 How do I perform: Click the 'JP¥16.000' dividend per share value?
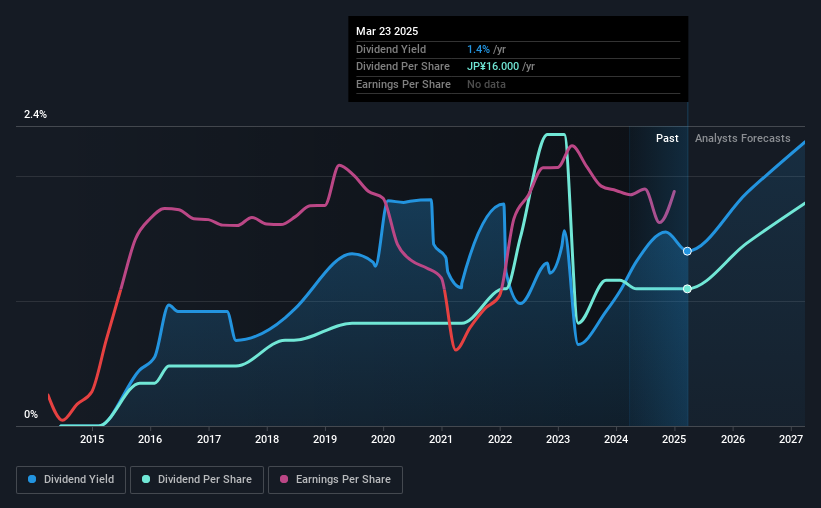coord(493,67)
